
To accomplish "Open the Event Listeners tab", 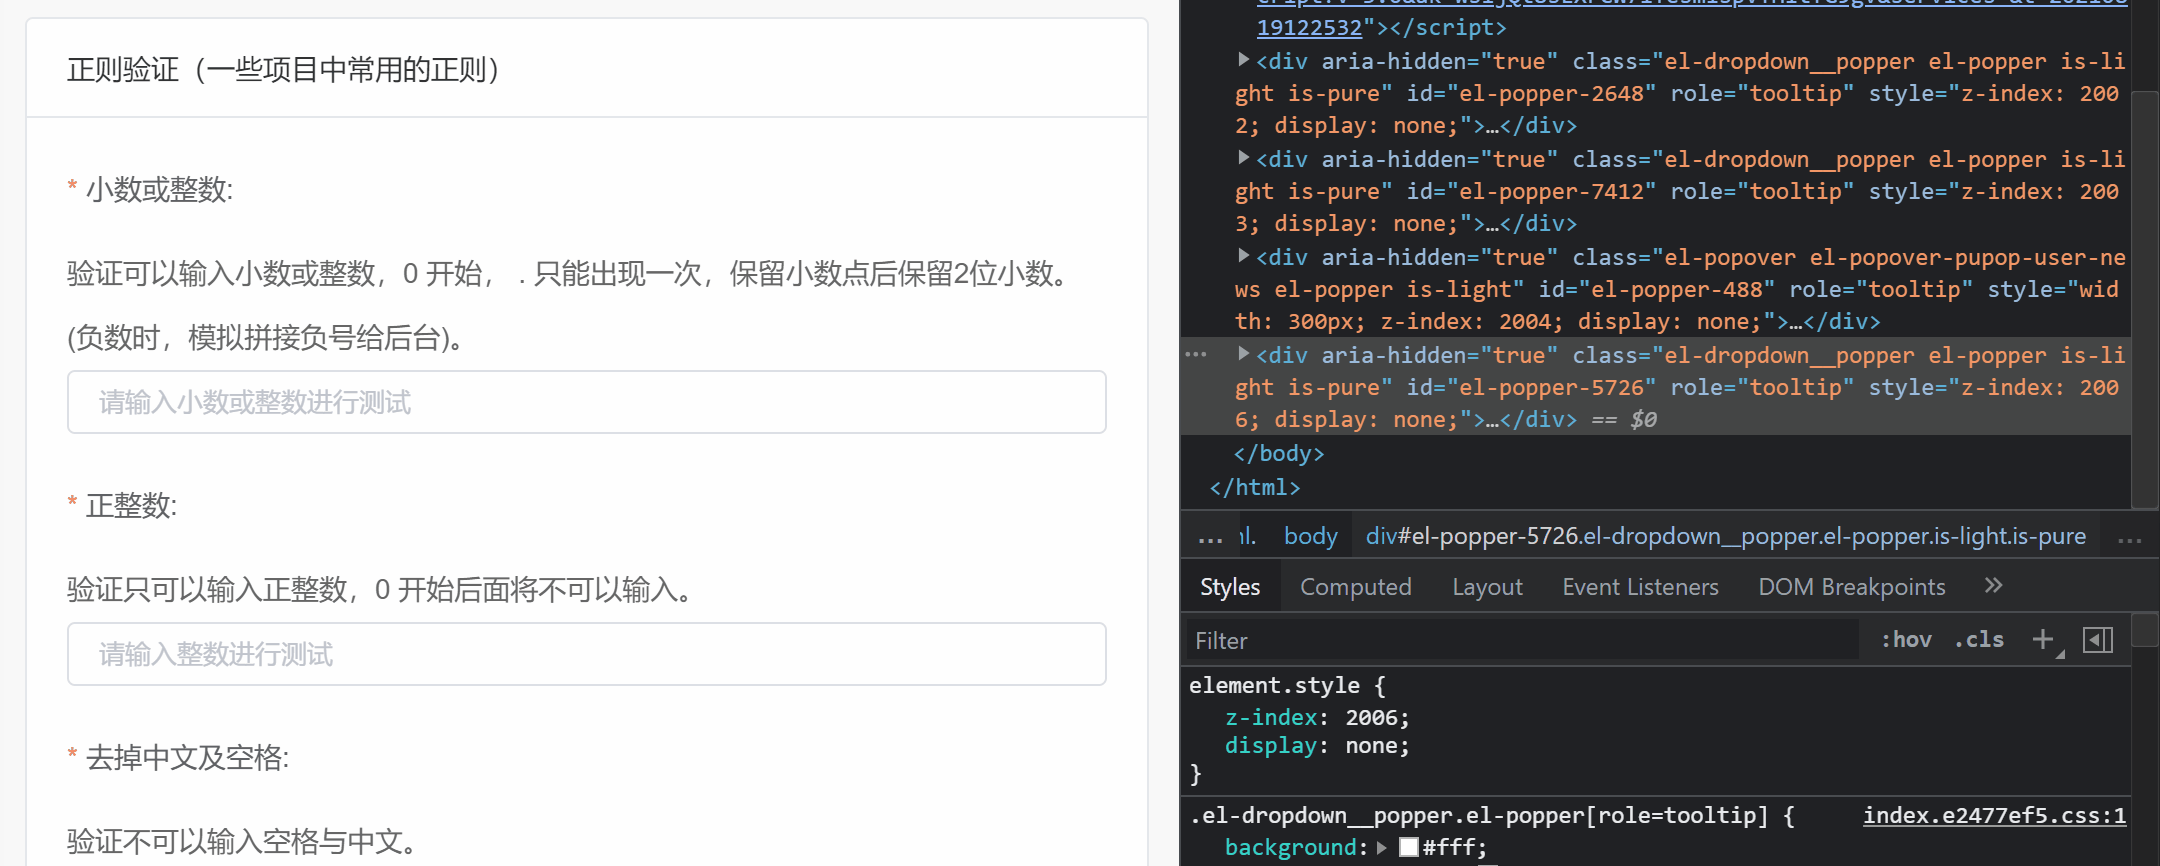I will 1640,587.
